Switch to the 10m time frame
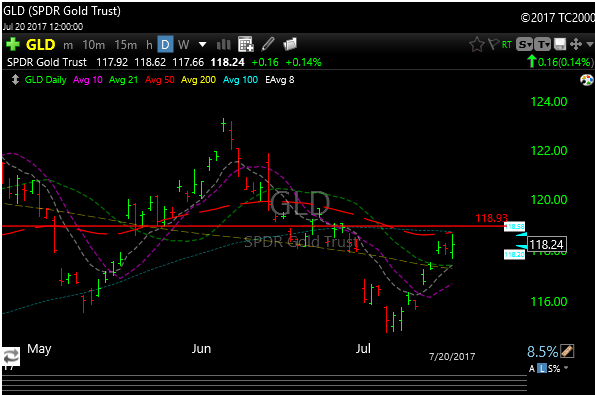This screenshot has height=395, width=595. pyautogui.click(x=93, y=45)
